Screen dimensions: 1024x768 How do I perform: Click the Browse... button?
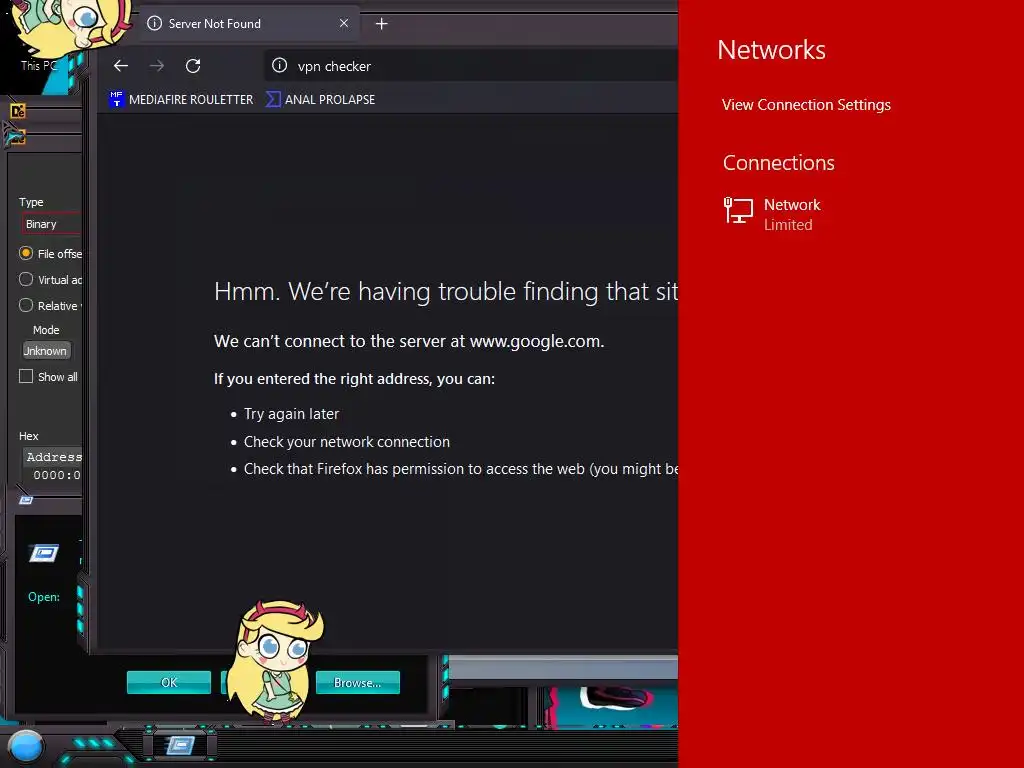(x=357, y=682)
